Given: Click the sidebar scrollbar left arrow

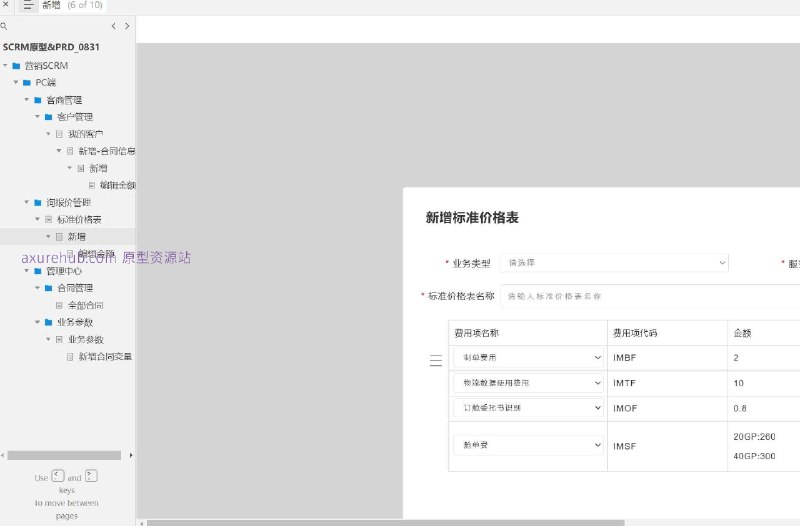Looking at the screenshot, I should 3,455.
